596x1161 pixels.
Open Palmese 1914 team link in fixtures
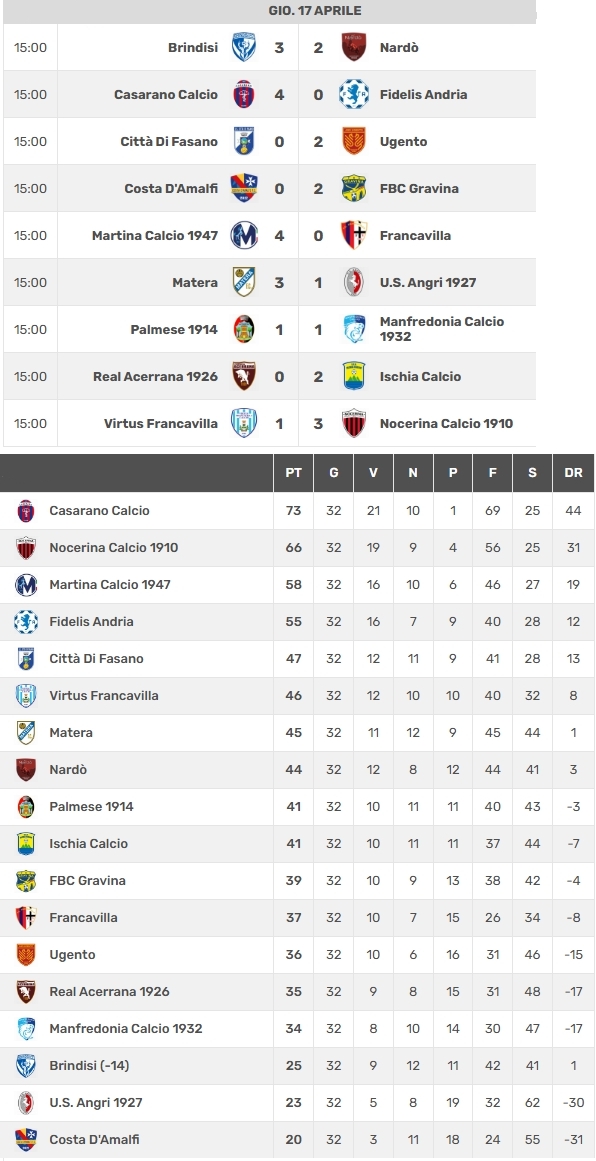[174, 329]
